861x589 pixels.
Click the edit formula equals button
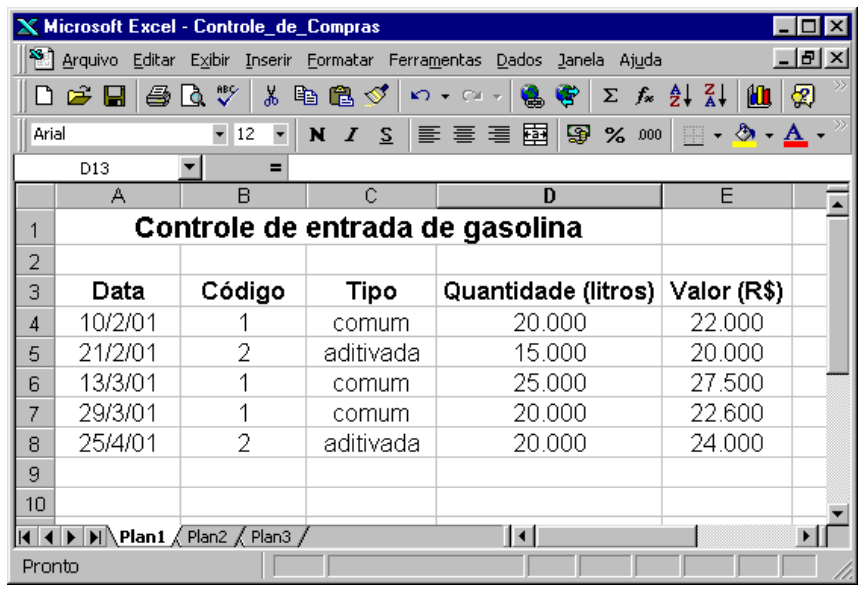276,167
